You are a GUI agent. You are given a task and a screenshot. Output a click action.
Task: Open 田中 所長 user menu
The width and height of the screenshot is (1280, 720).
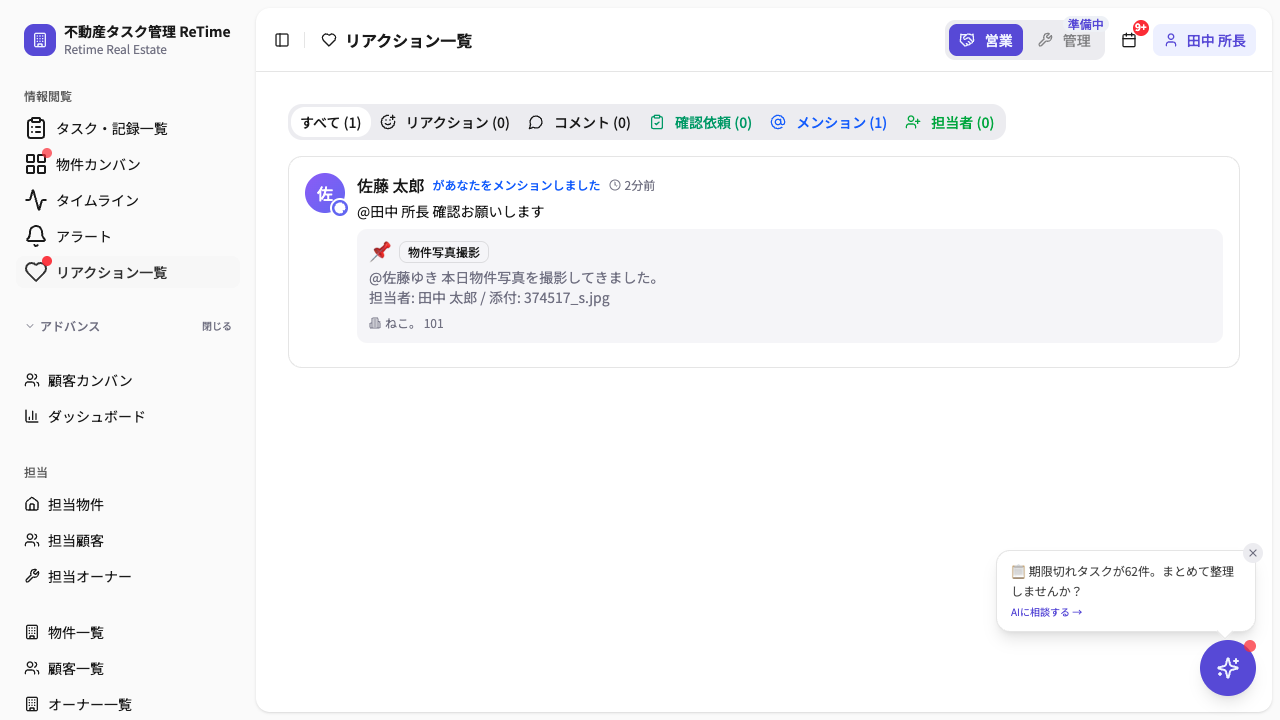pyautogui.click(x=1204, y=40)
